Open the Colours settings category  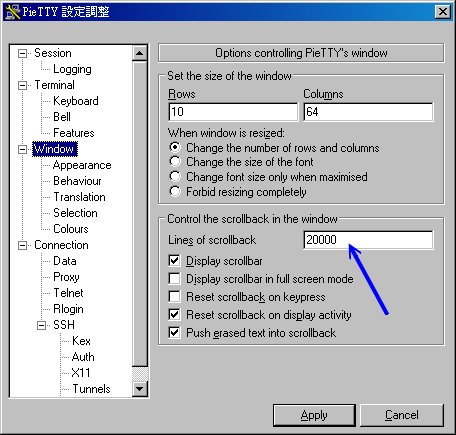[71, 229]
